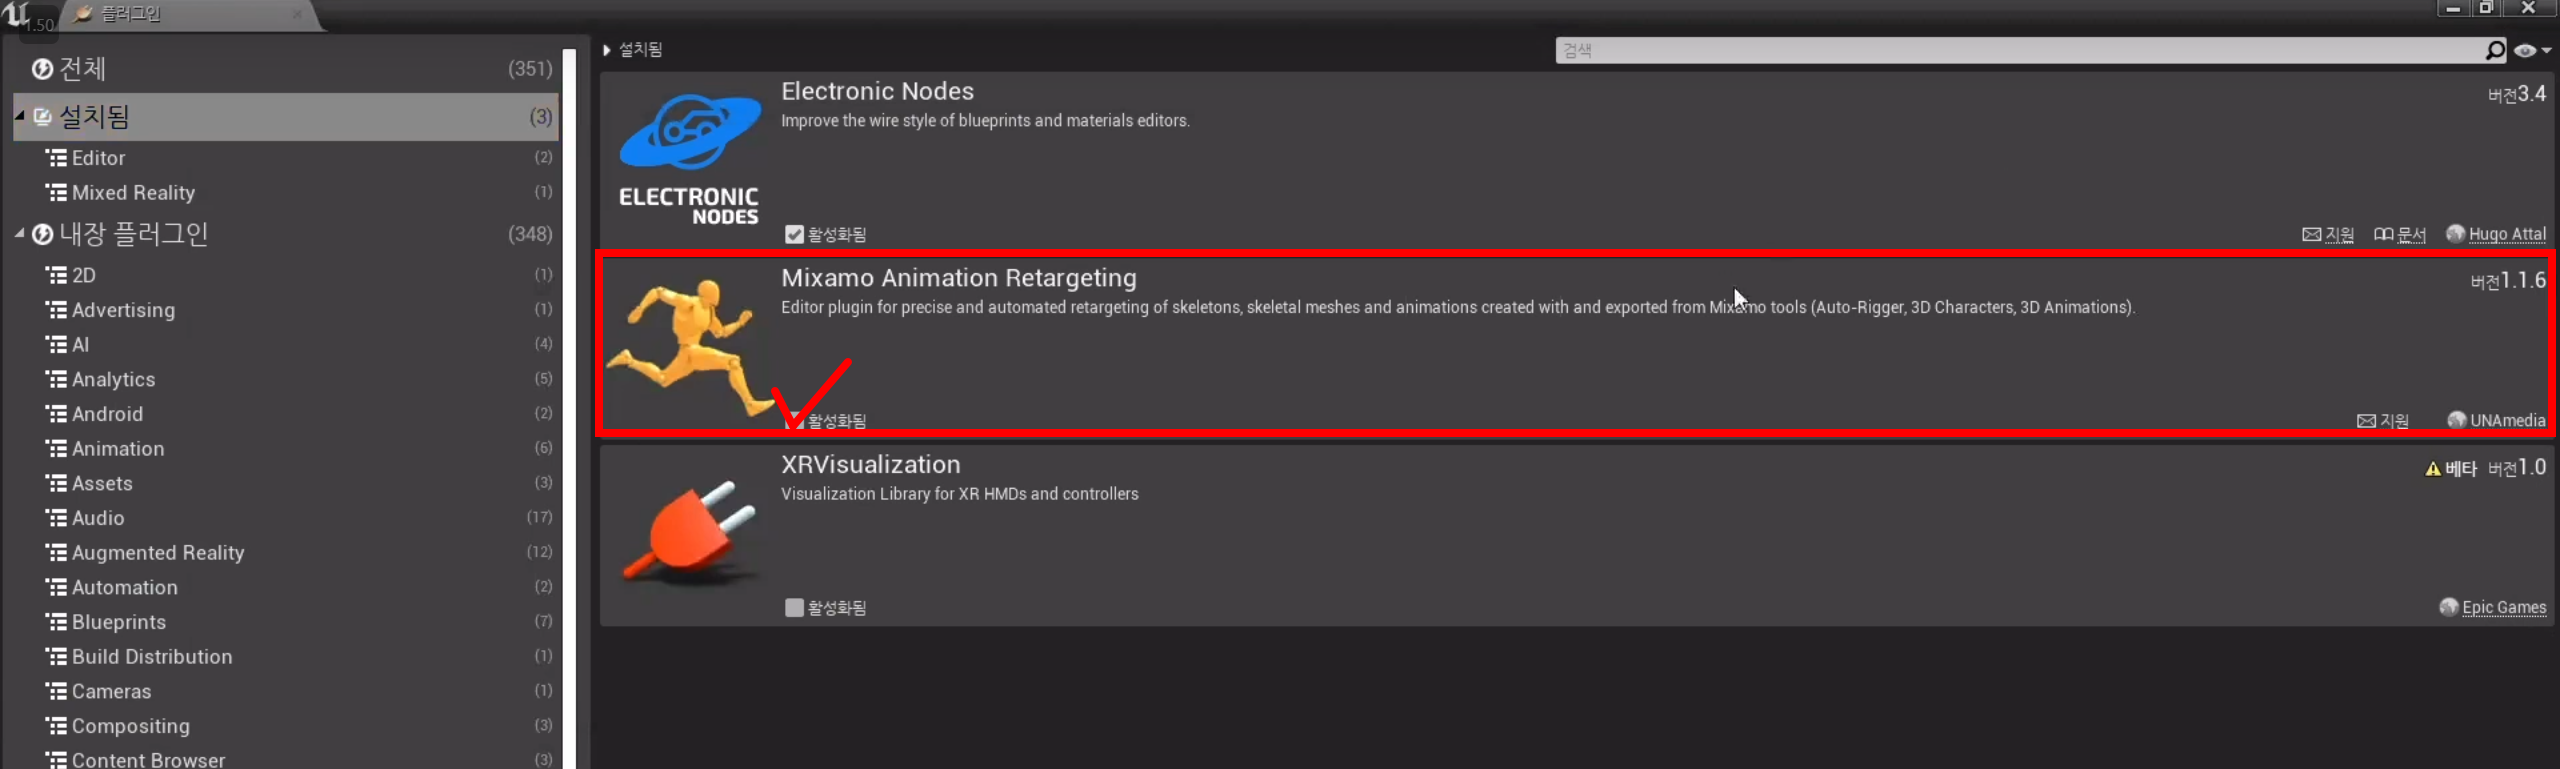Click the 내장 플러그인 category icon
Viewport: 2560px width, 769px height.
pos(42,234)
